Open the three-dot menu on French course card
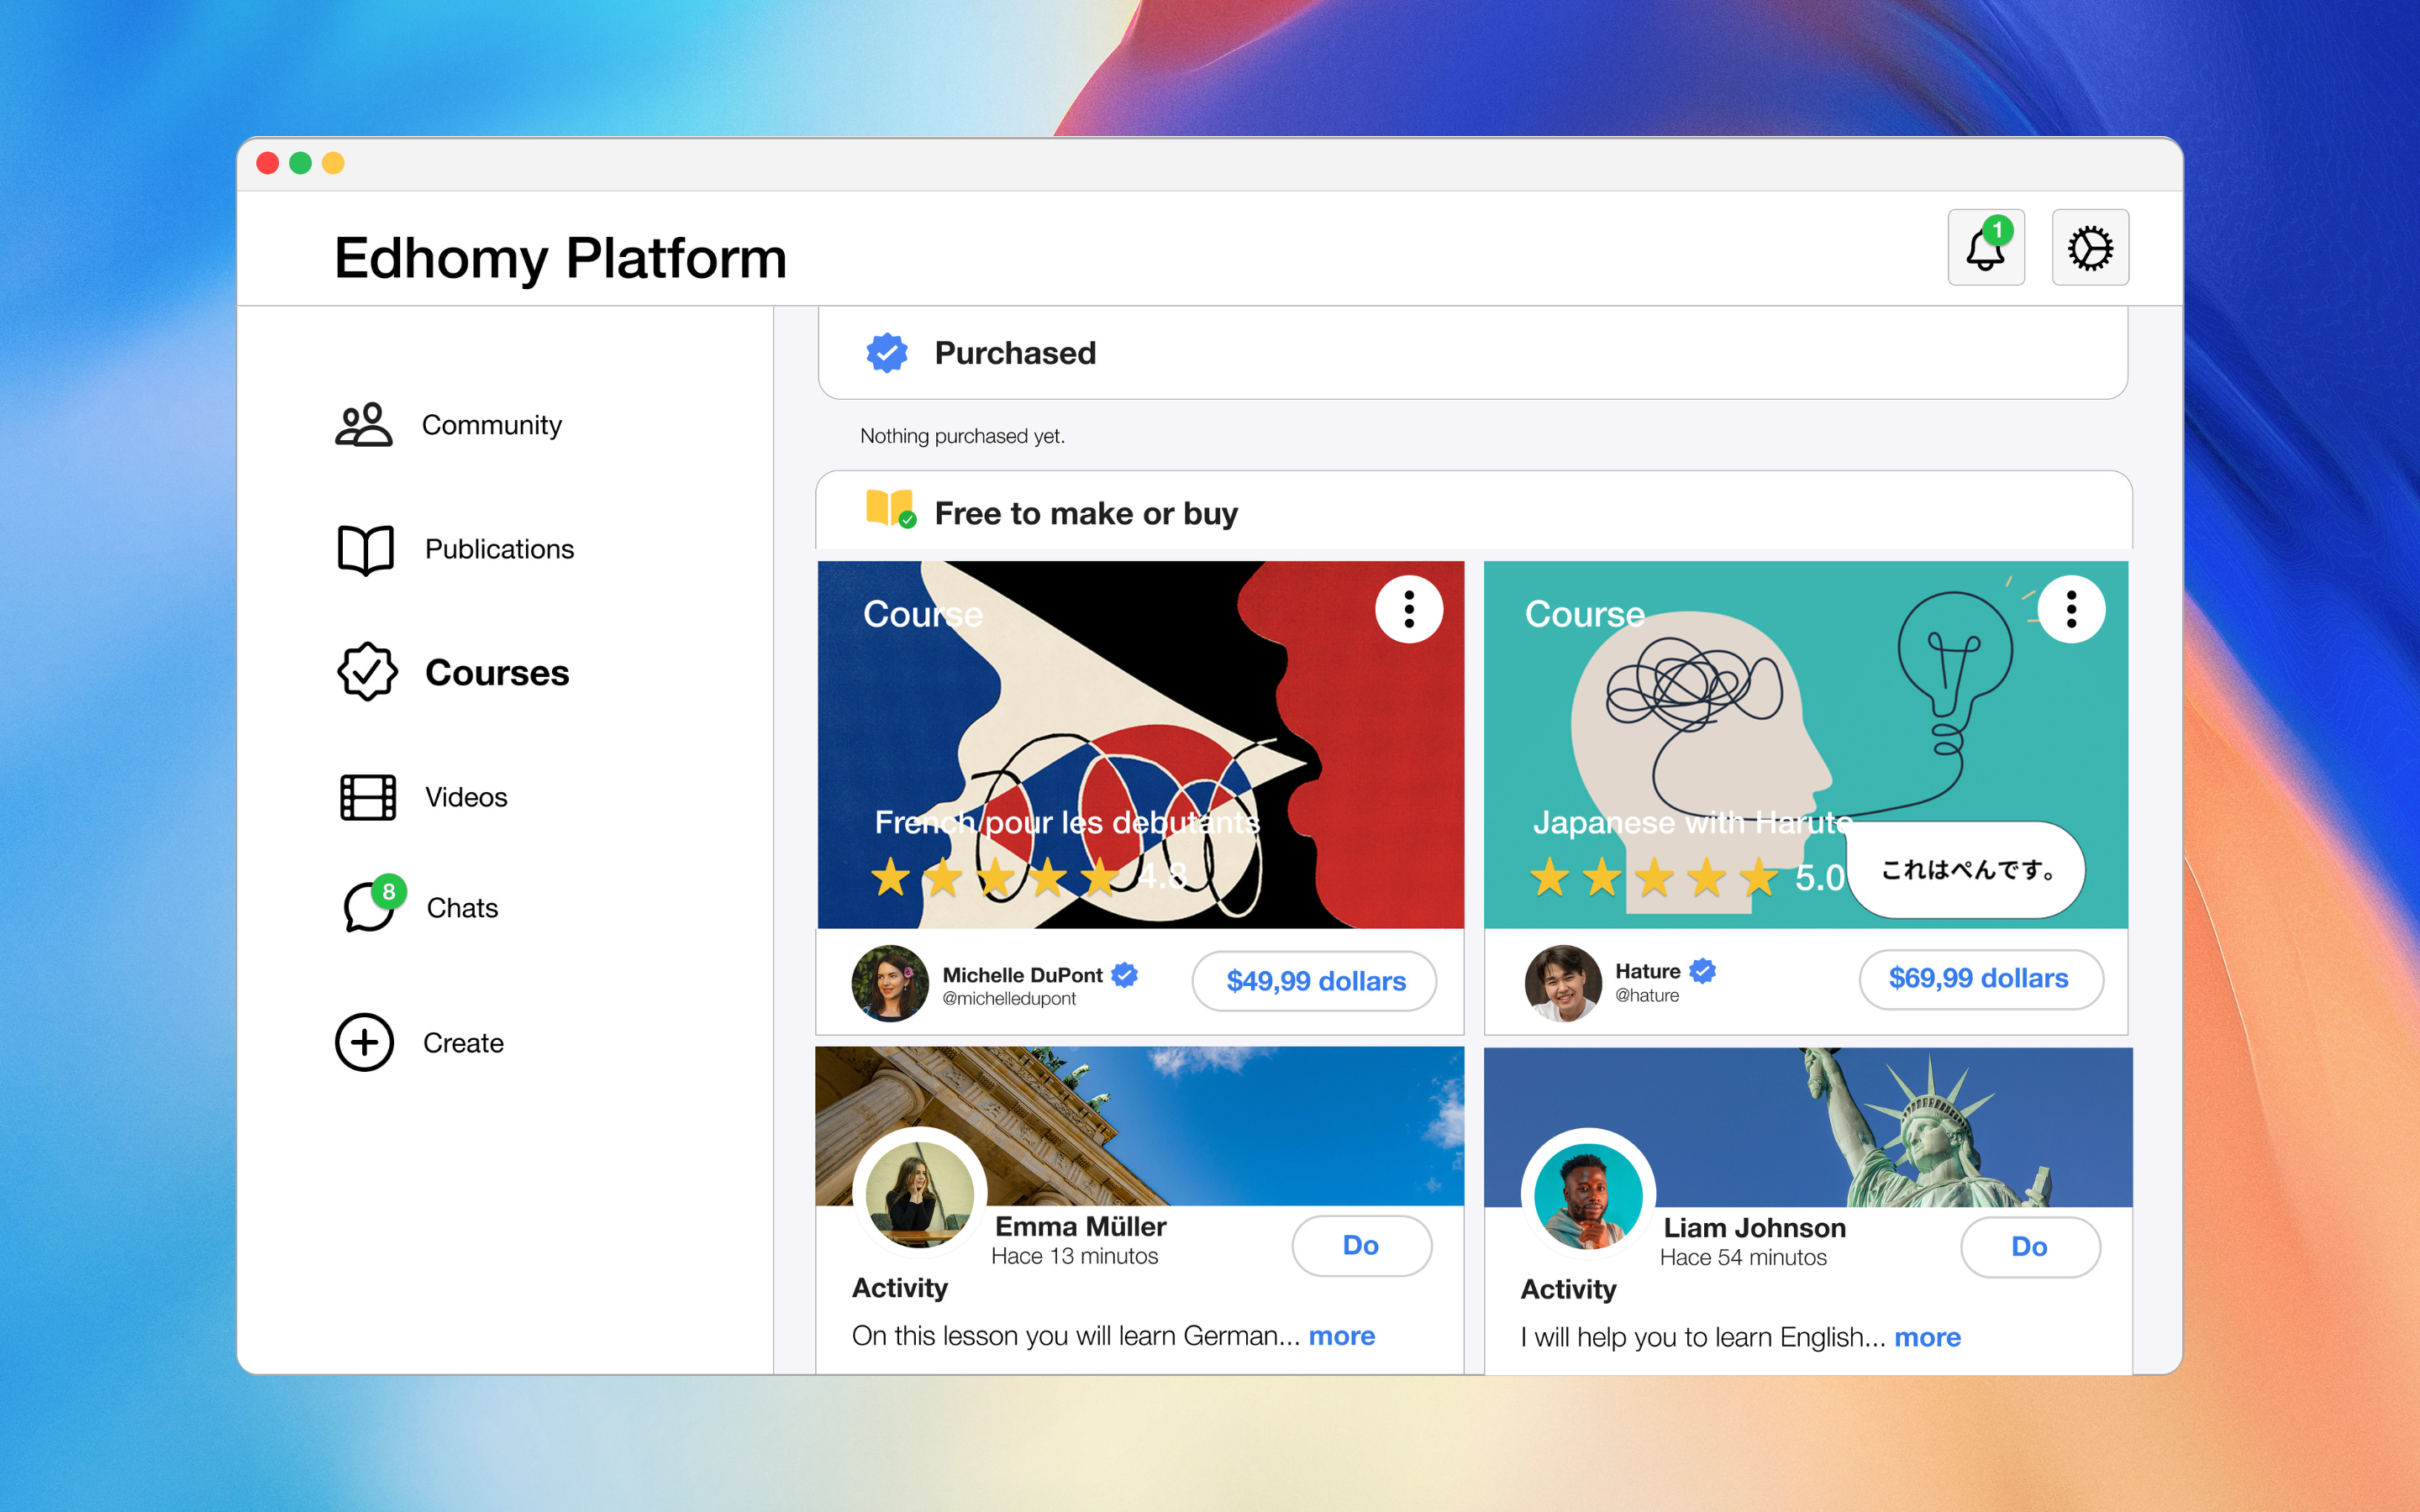This screenshot has height=1512, width=2420. point(1409,609)
